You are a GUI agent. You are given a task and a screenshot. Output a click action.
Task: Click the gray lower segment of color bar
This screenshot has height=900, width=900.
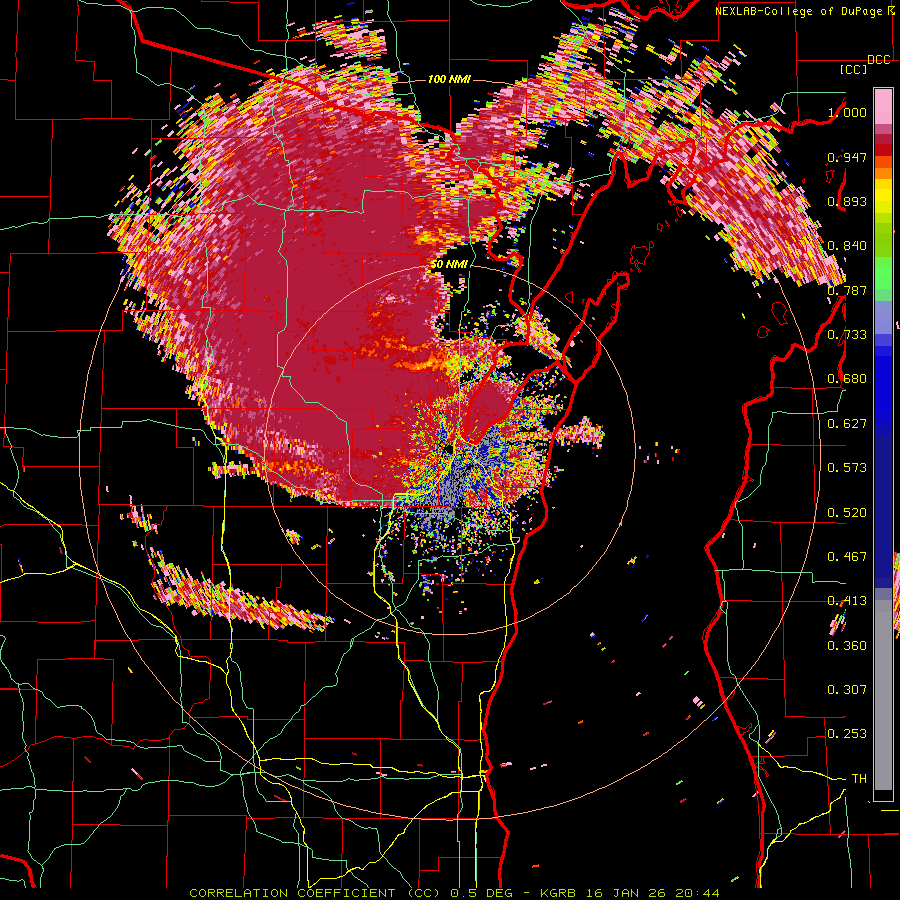883,695
